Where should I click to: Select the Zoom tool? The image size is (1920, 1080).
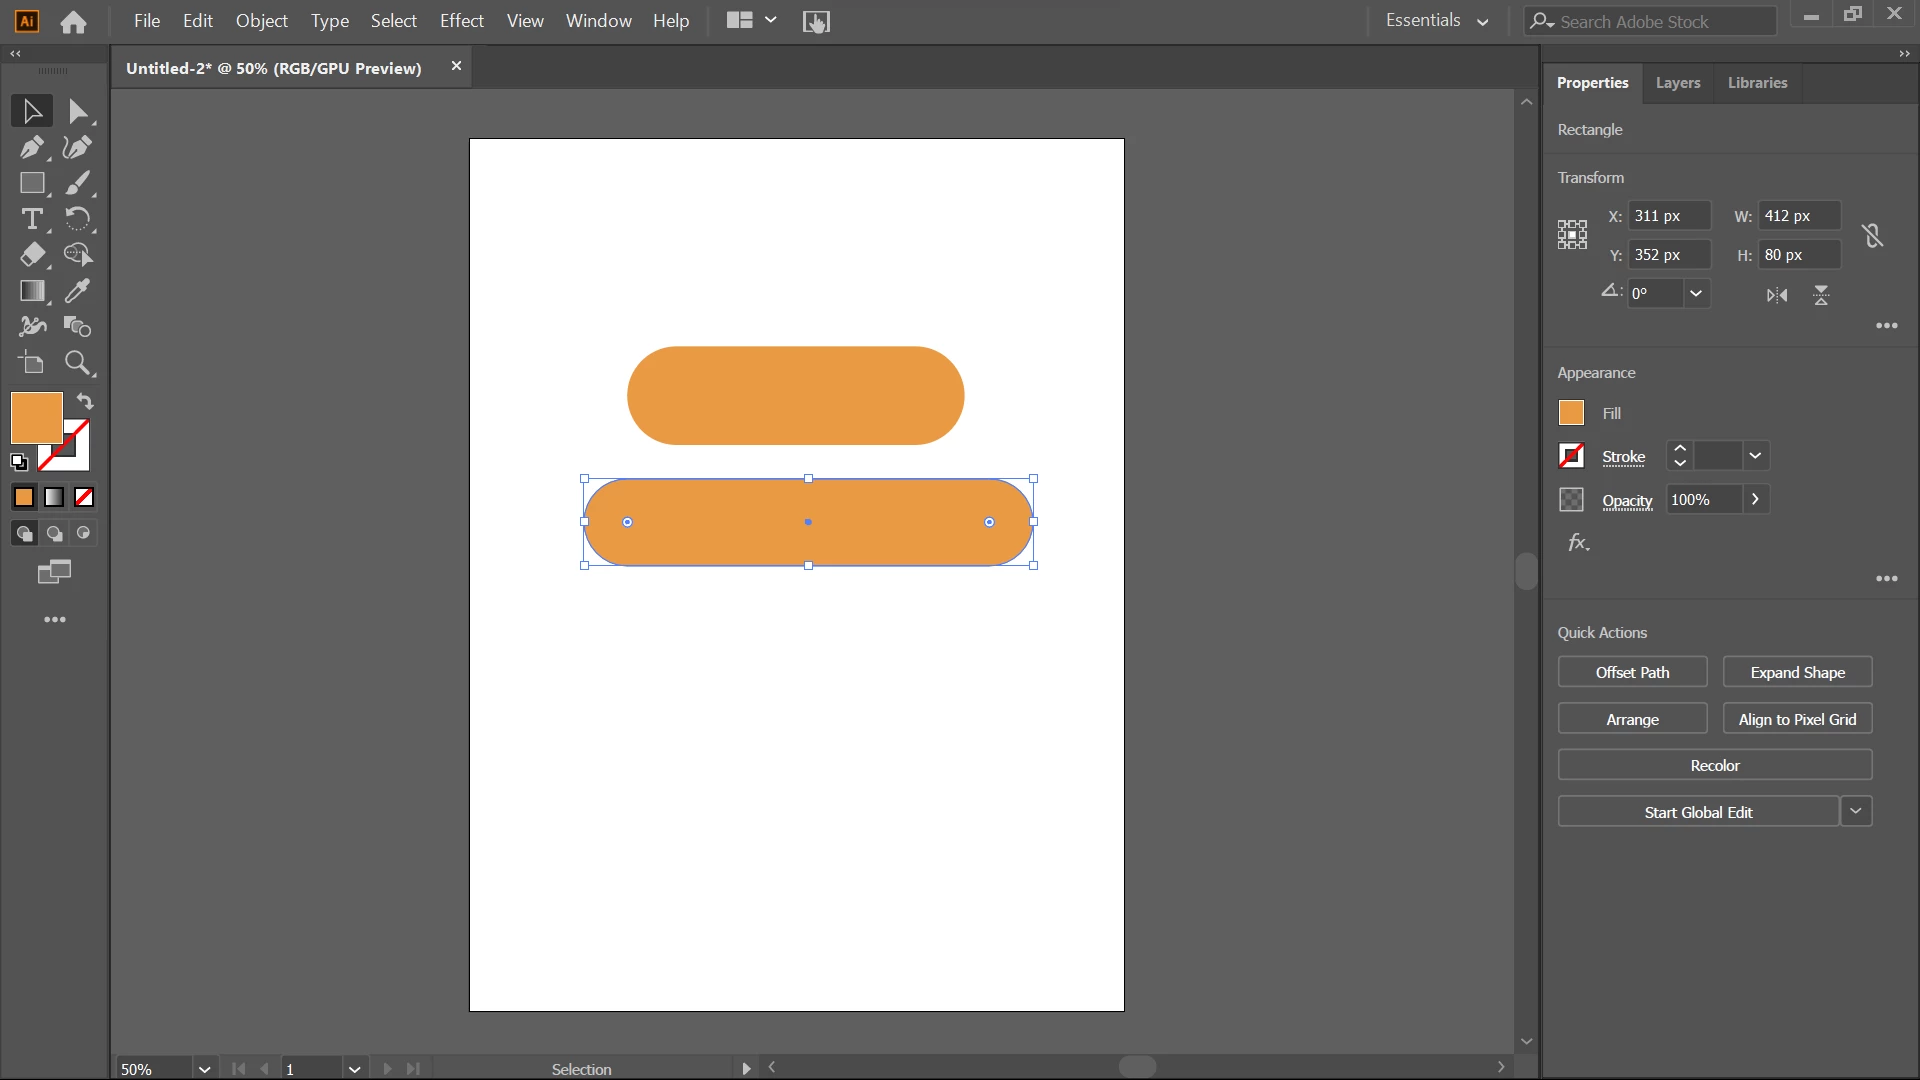point(77,363)
